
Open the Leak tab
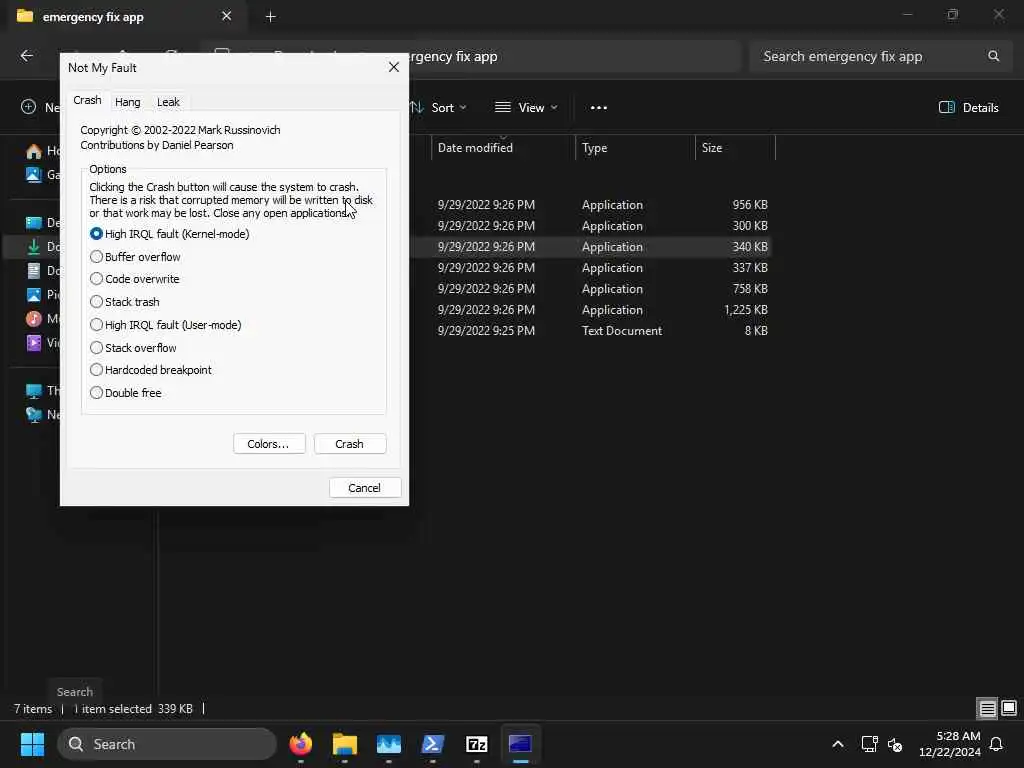pyautogui.click(x=168, y=102)
